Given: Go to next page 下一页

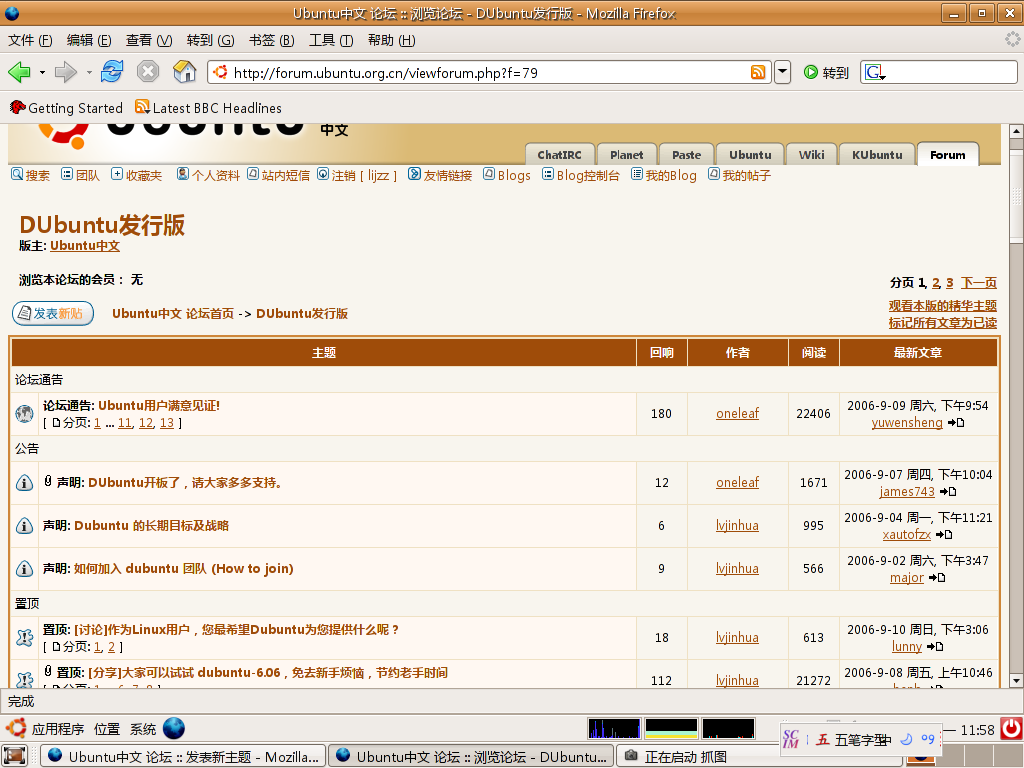Looking at the screenshot, I should [978, 283].
